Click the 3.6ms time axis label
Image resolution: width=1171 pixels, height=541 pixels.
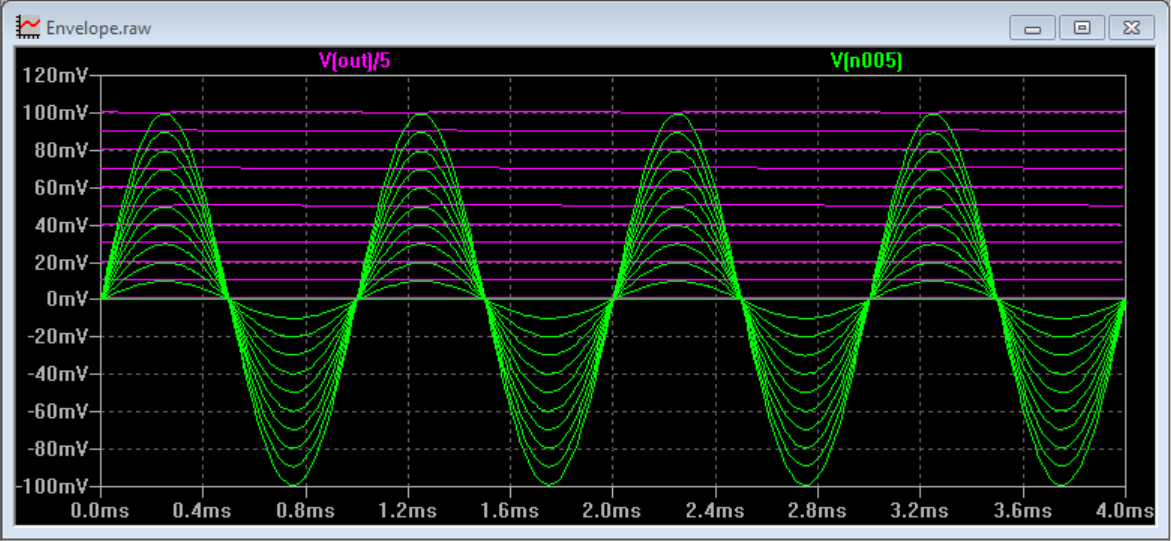[1023, 510]
